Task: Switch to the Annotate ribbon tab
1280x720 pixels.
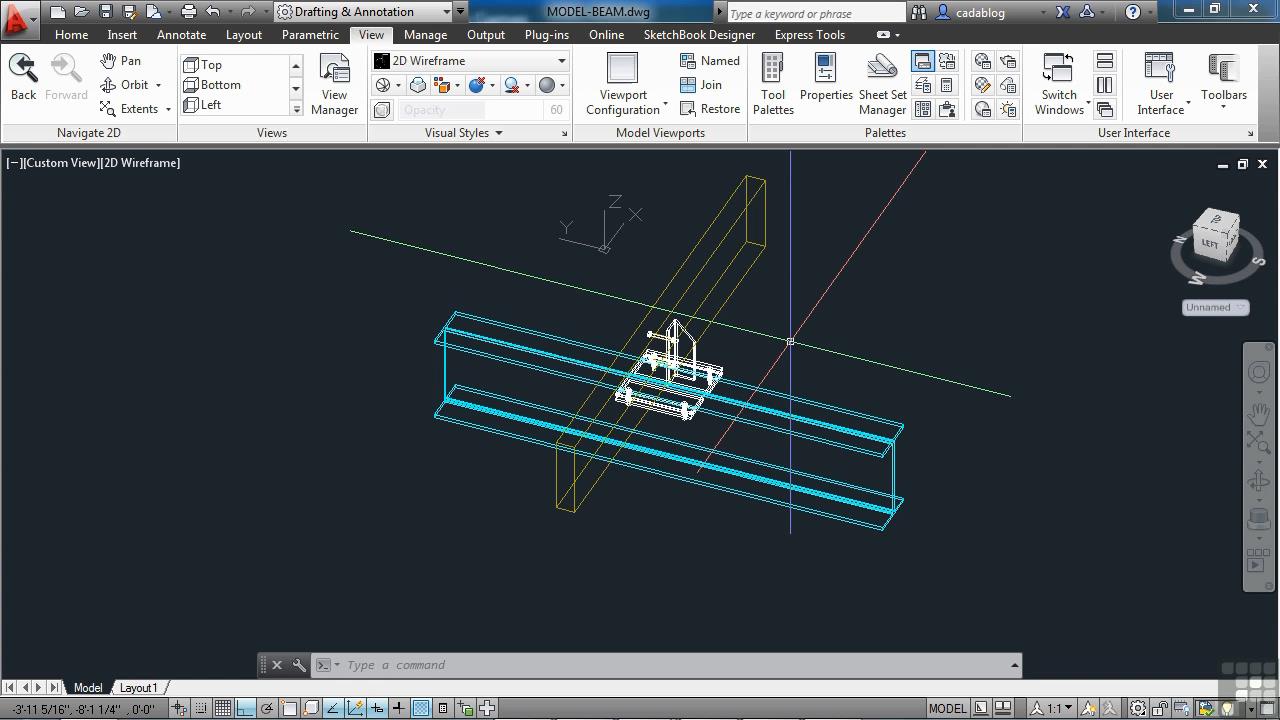Action: 181,34
